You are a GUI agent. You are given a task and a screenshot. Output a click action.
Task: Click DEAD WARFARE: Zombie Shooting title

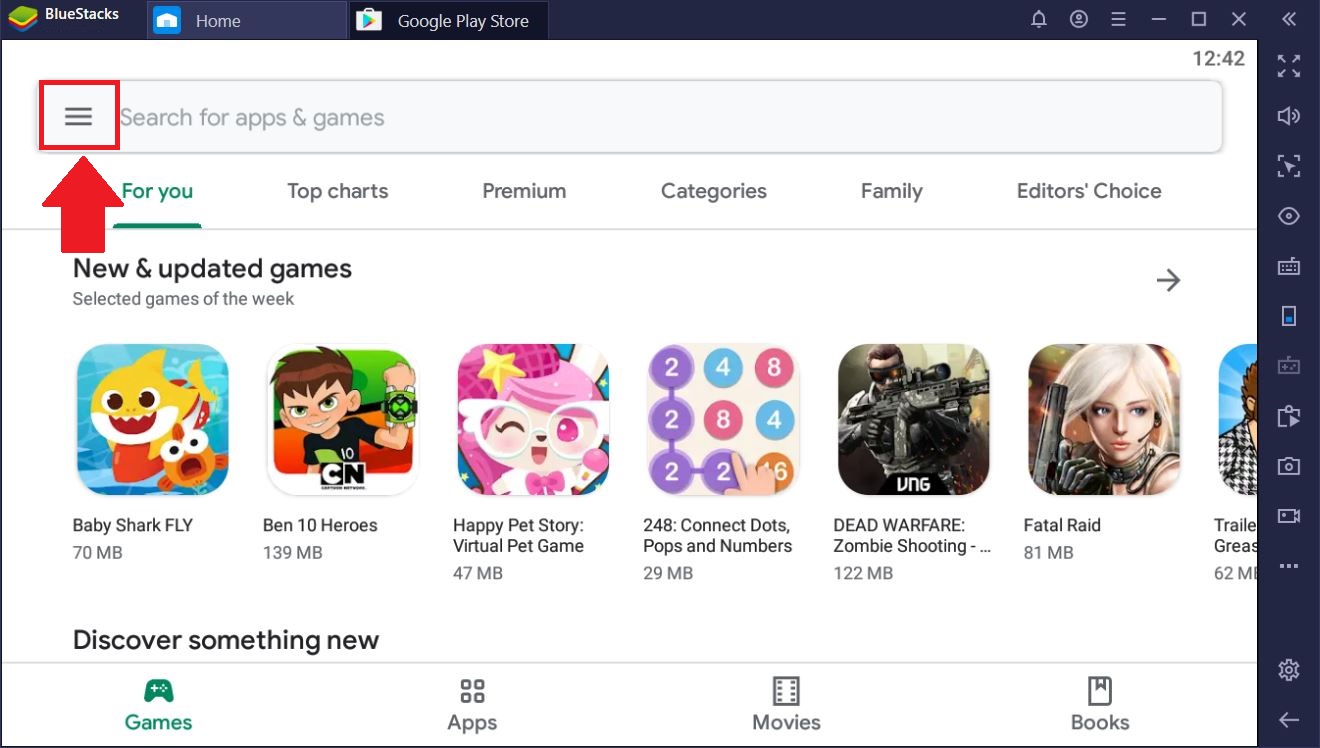912,536
